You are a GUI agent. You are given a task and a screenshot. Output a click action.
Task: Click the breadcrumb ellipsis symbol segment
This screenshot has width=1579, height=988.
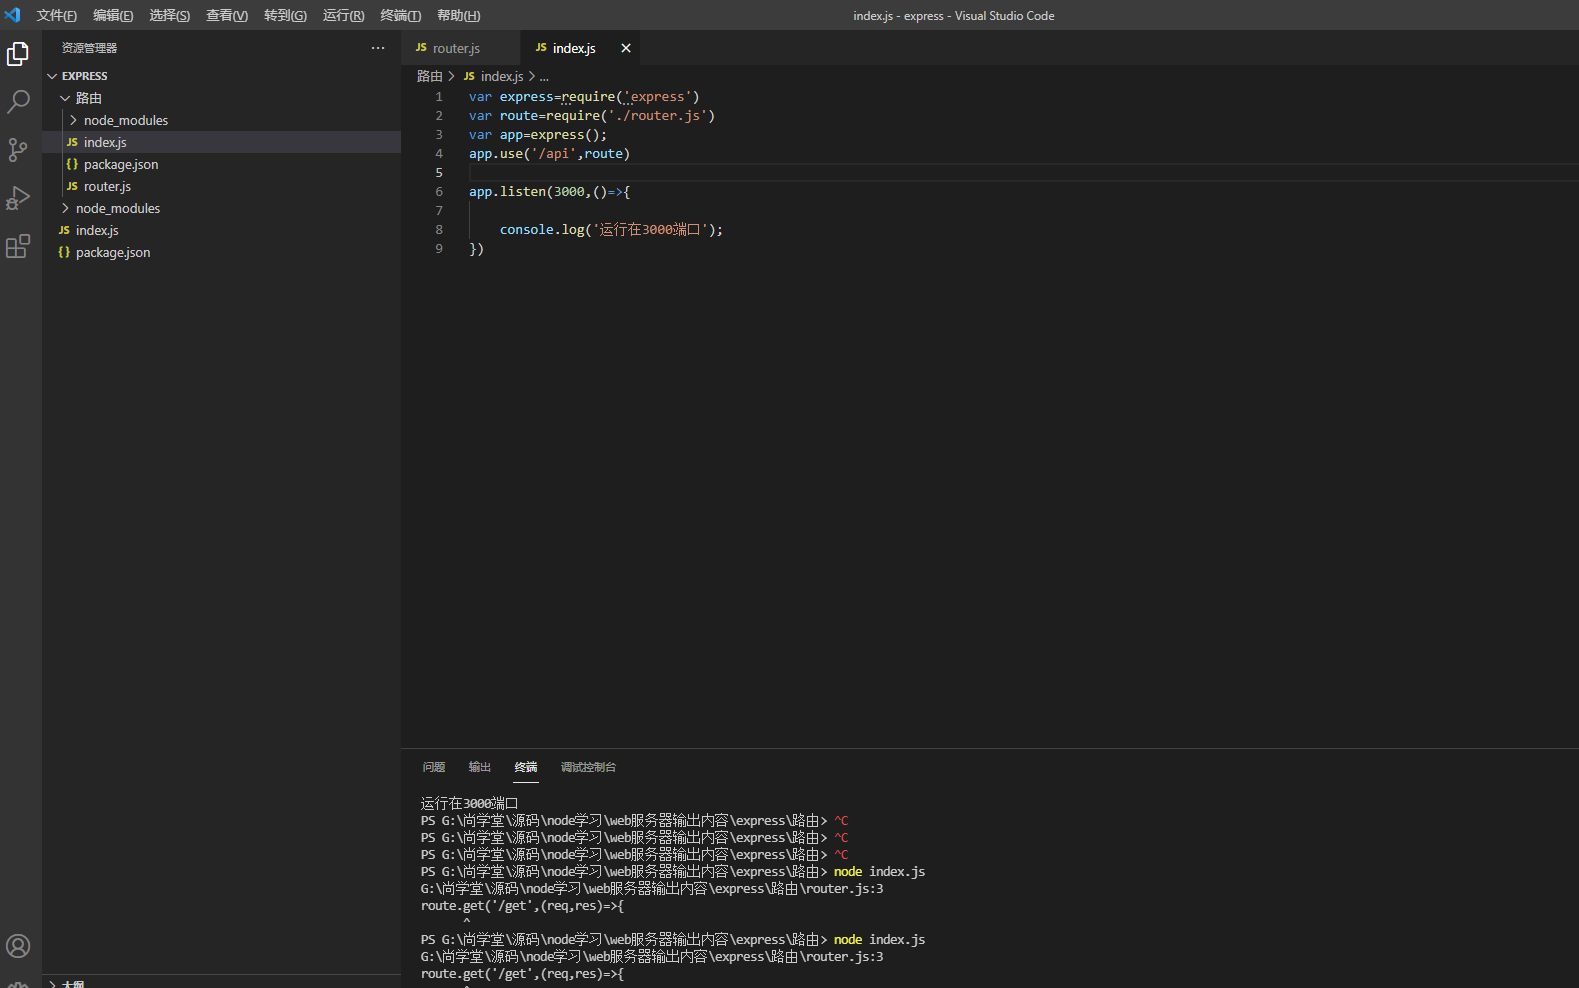point(544,76)
